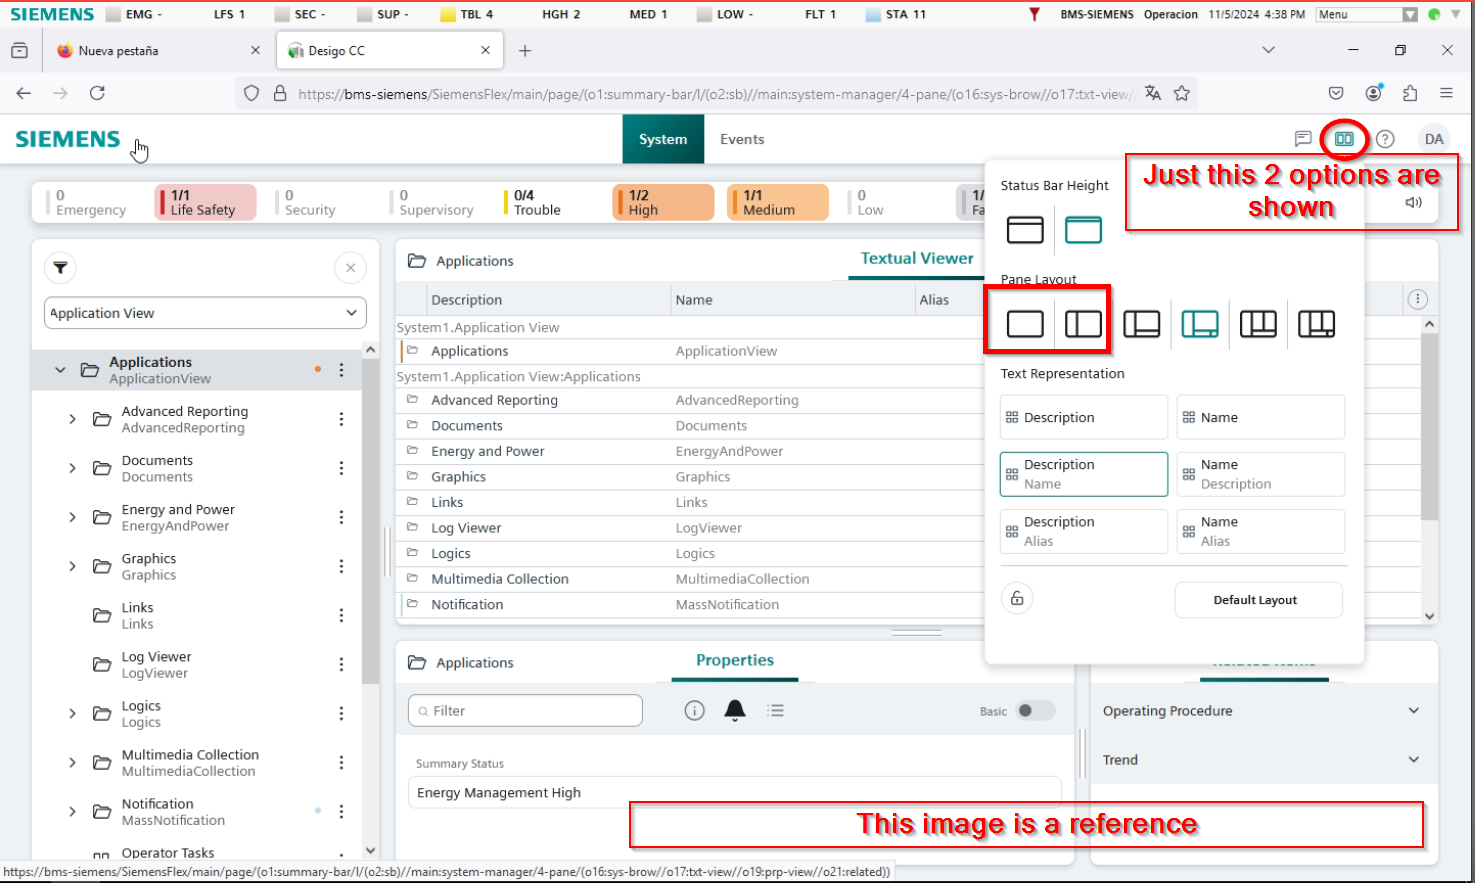Select Name Description text representation
Screen dimensions: 1475x883
[x=1260, y=474]
